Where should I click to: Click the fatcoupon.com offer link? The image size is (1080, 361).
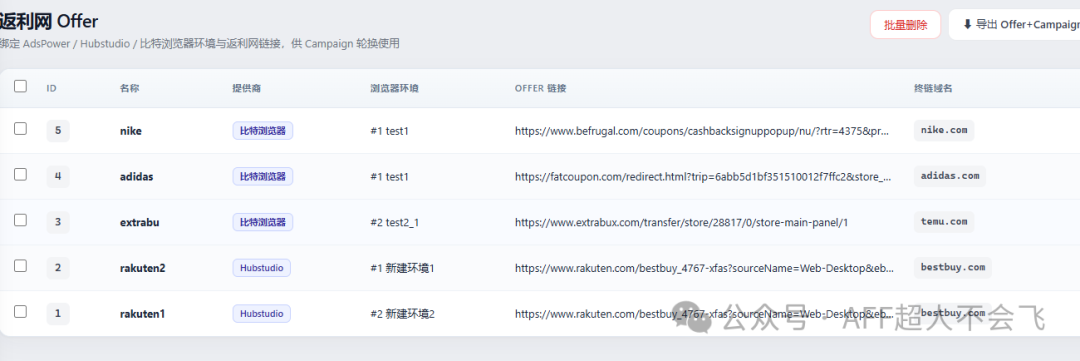(704, 176)
